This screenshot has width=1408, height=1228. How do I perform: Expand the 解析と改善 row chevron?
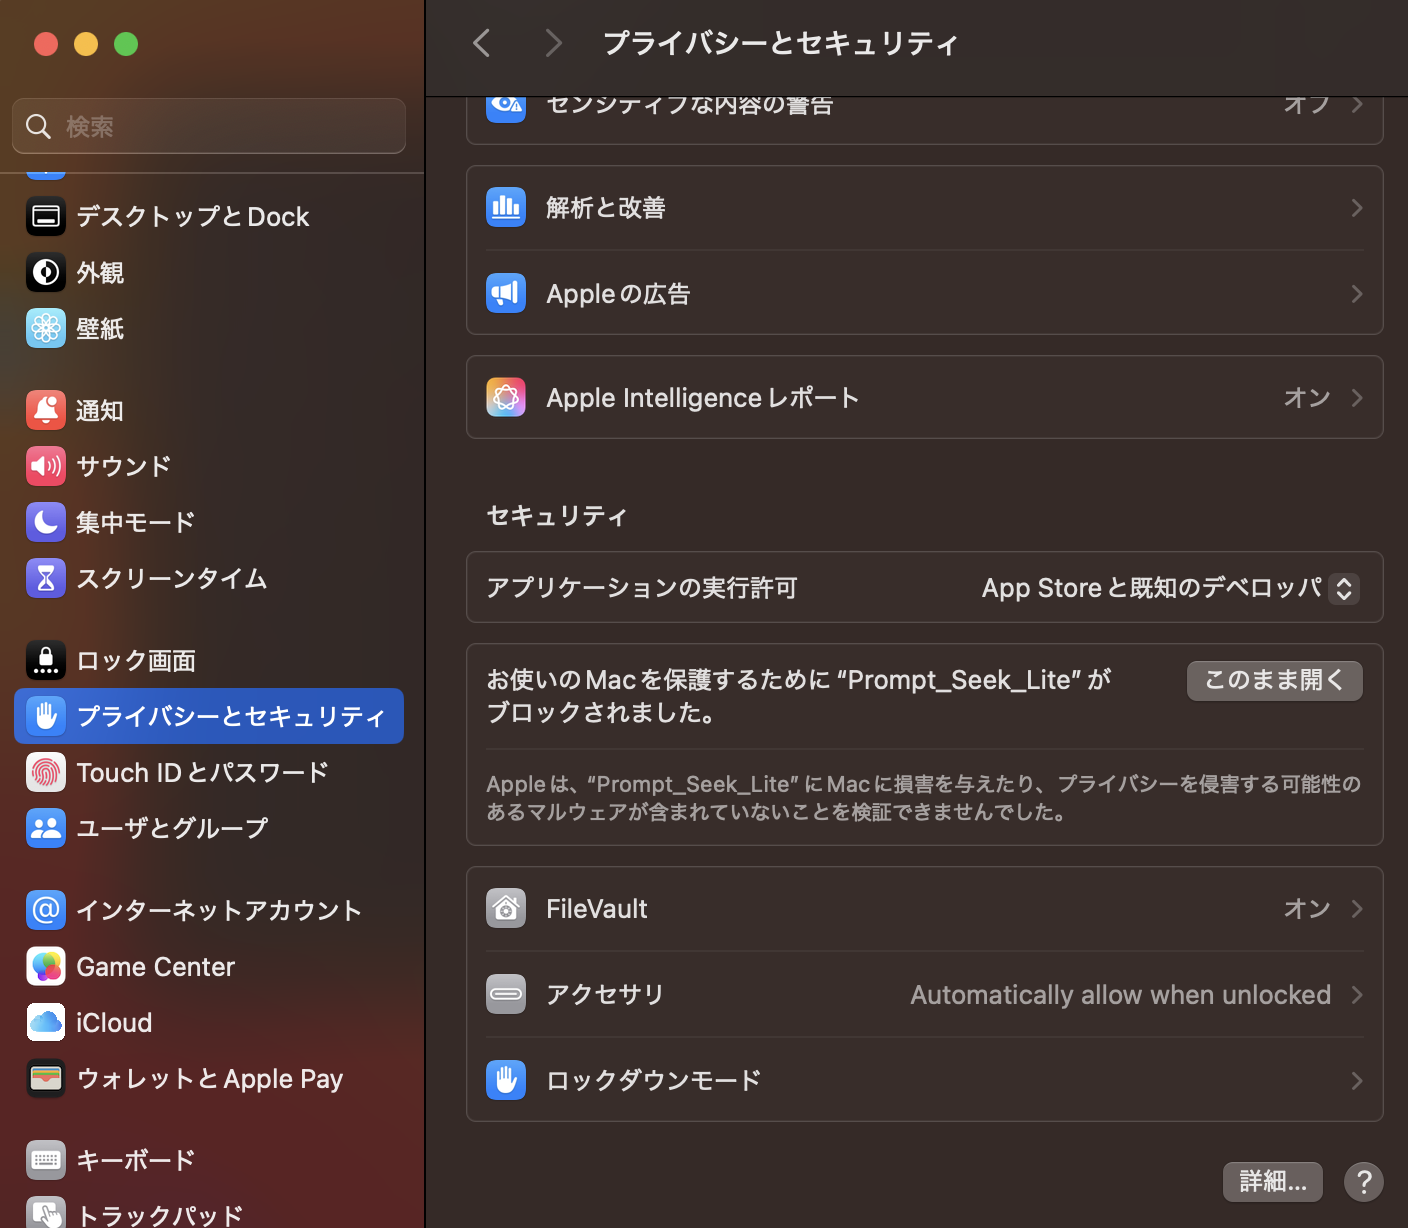pos(1357,207)
